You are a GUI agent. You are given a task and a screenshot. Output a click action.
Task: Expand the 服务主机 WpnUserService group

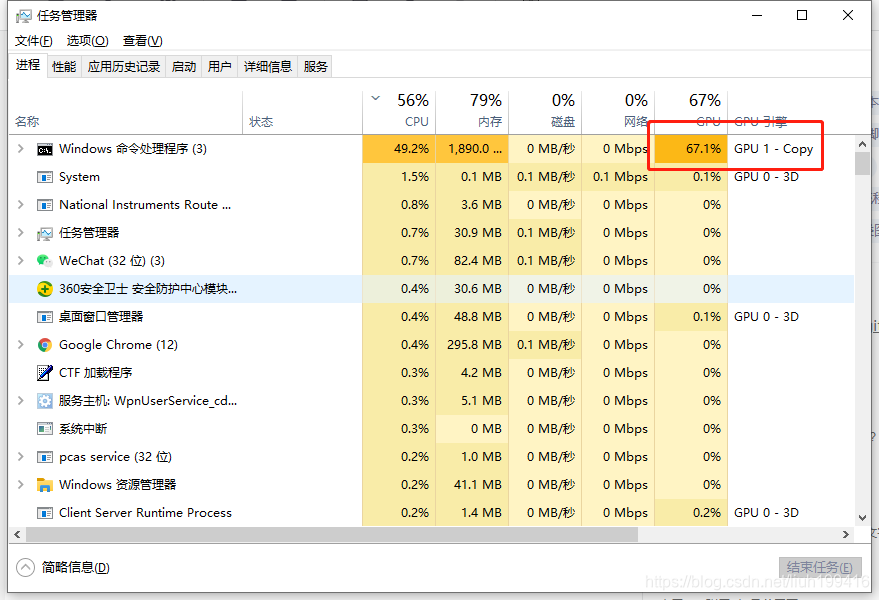pos(21,401)
